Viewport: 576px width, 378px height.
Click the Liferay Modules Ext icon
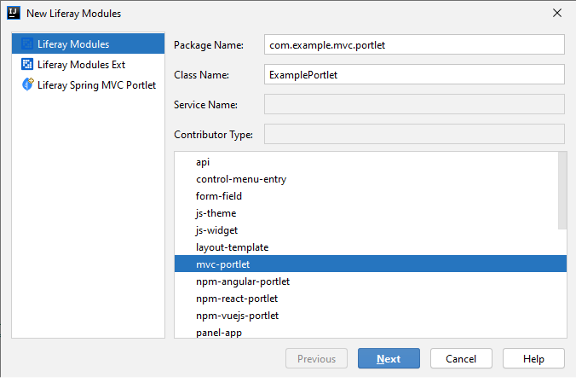pos(27,64)
